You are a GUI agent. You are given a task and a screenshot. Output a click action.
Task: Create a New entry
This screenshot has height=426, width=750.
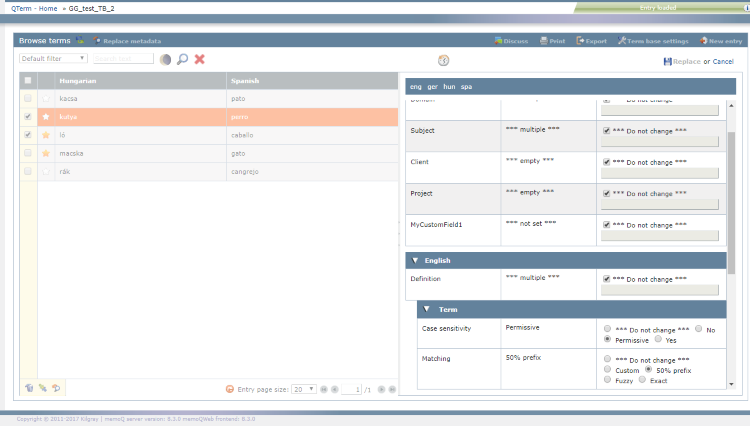720,41
